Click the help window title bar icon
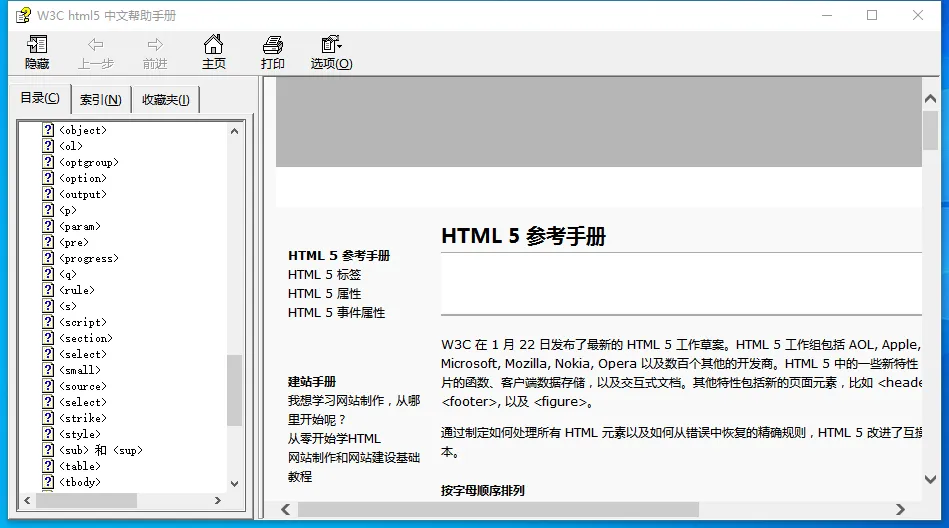The height and width of the screenshot is (528, 949). click(23, 15)
